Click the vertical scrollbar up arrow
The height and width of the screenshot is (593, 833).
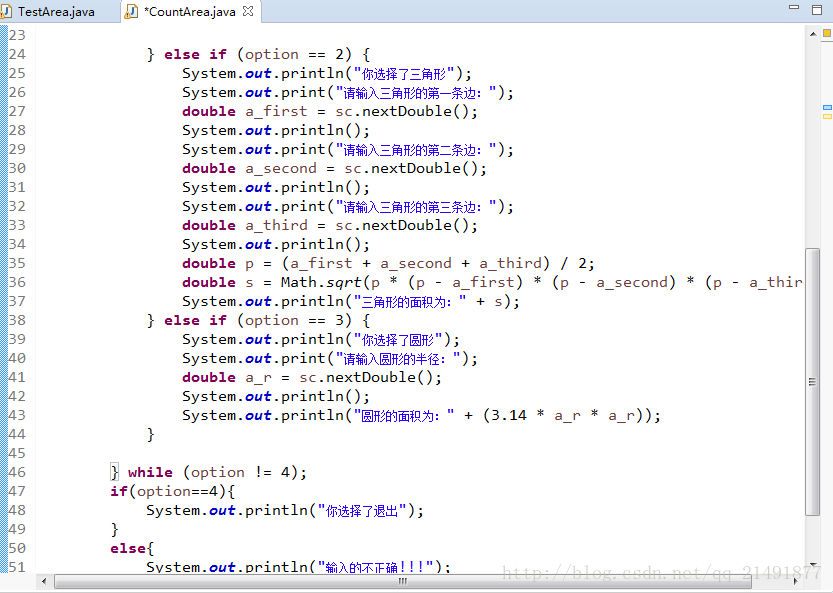pyautogui.click(x=813, y=34)
